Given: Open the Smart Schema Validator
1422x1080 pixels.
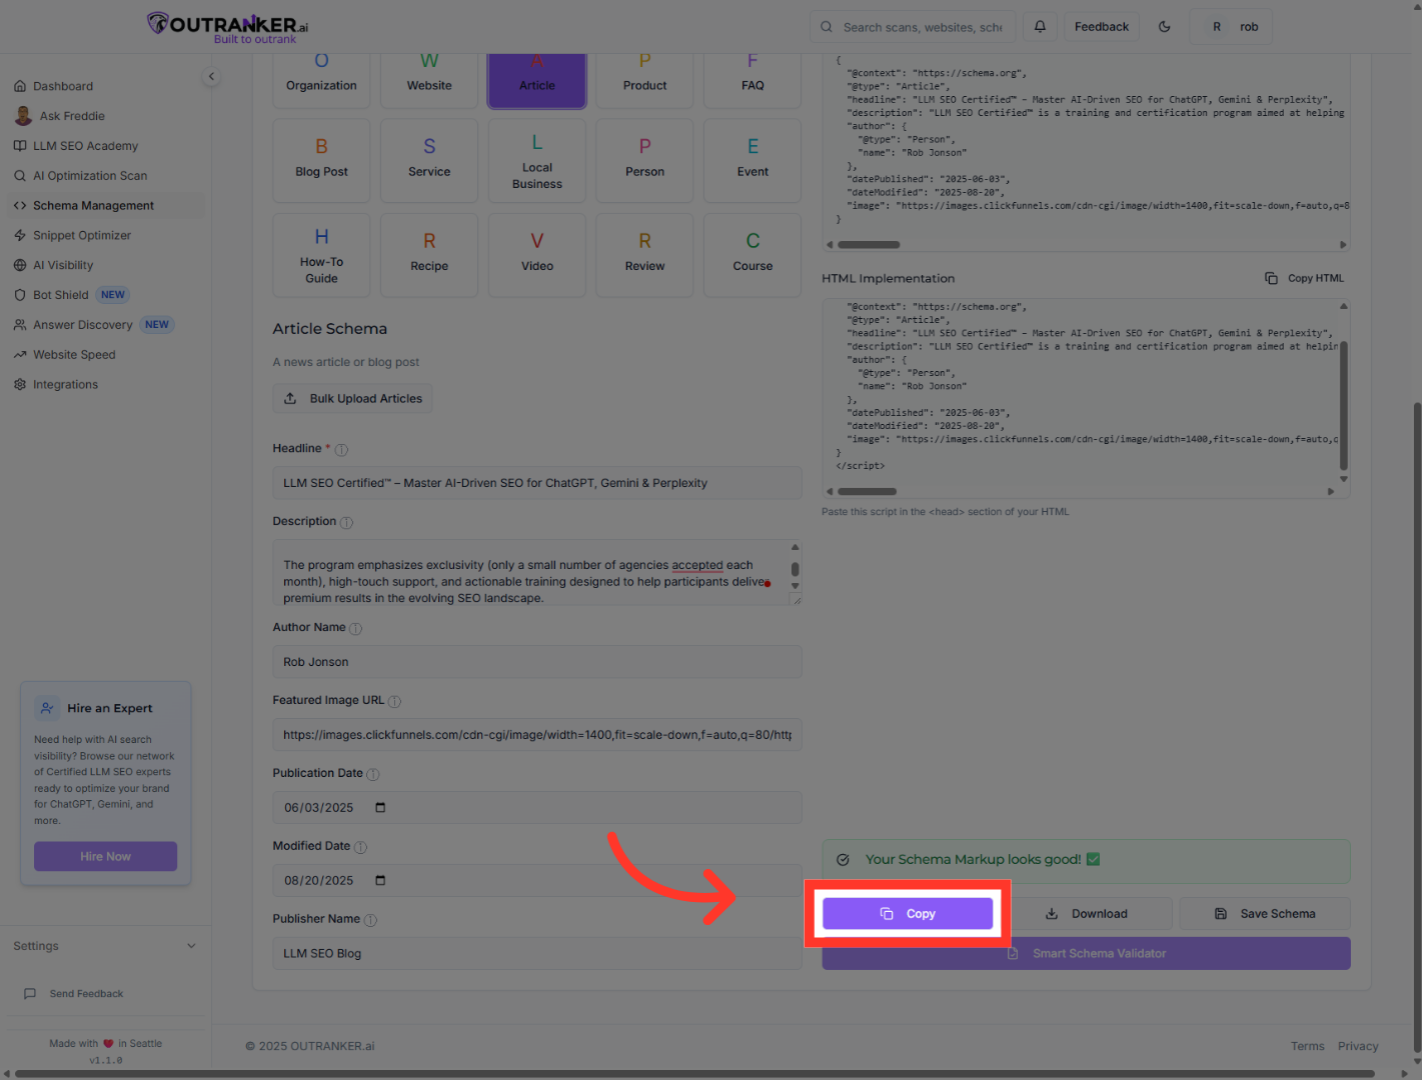Looking at the screenshot, I should (1086, 954).
